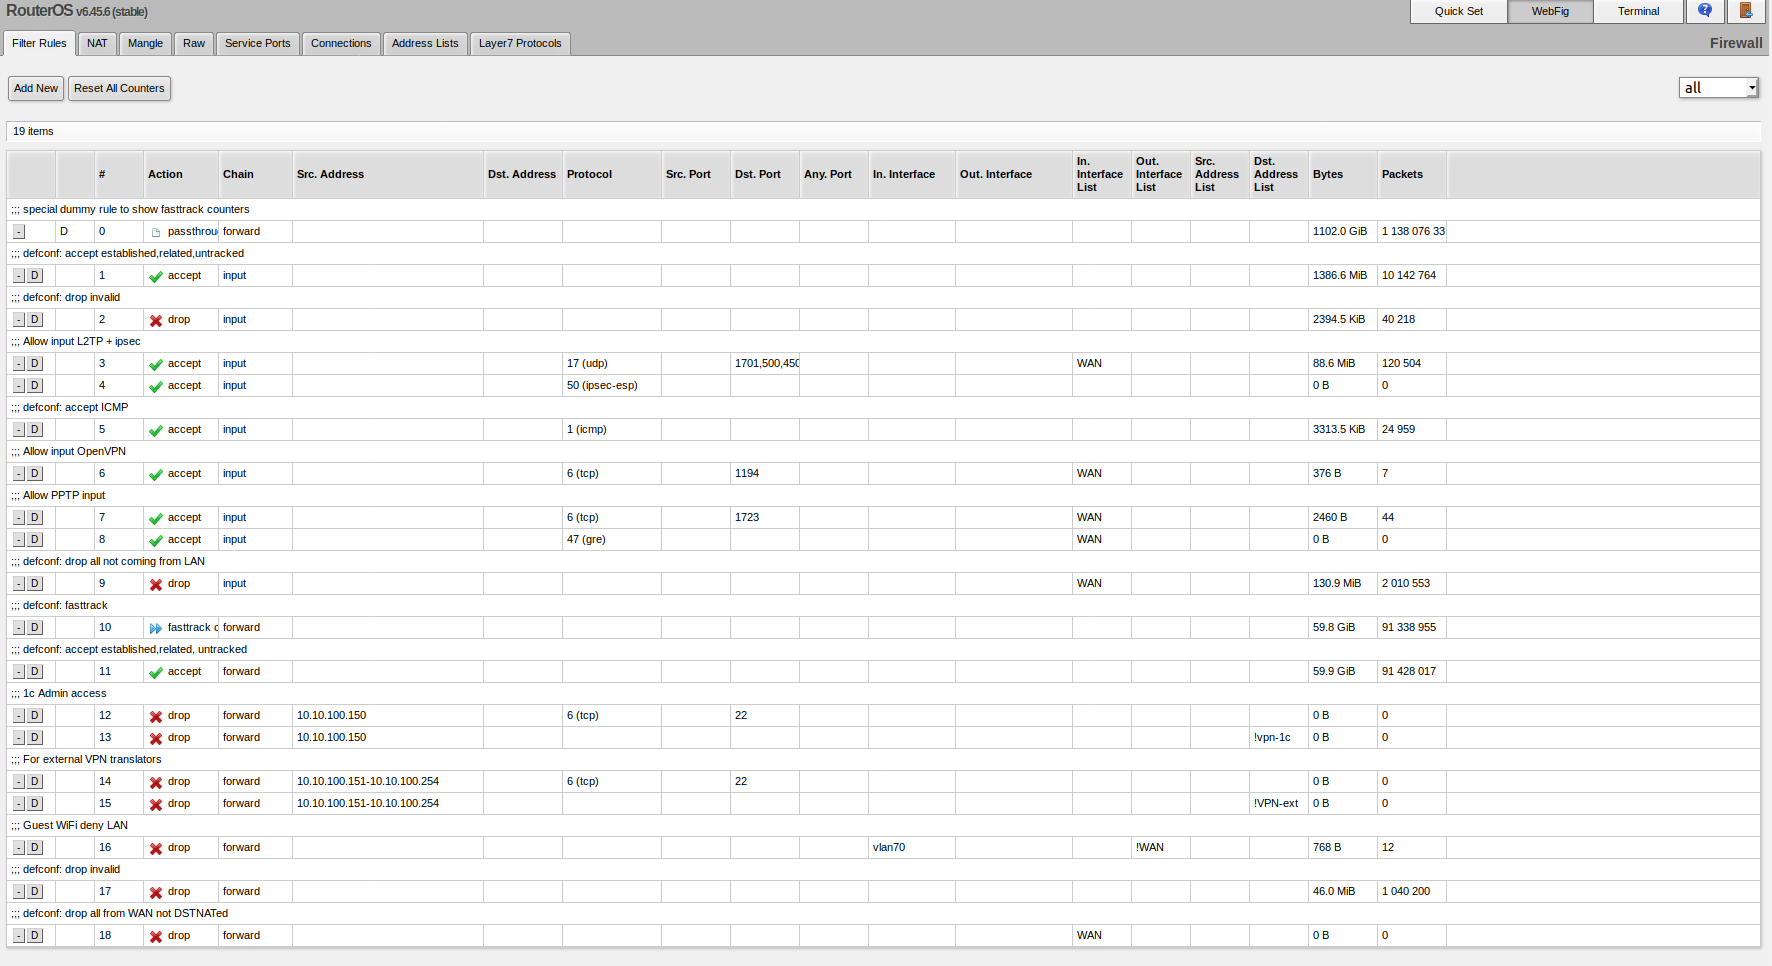The height and width of the screenshot is (966, 1772).
Task: Open the 'all' chain filter dropdown
Action: (x=1718, y=88)
